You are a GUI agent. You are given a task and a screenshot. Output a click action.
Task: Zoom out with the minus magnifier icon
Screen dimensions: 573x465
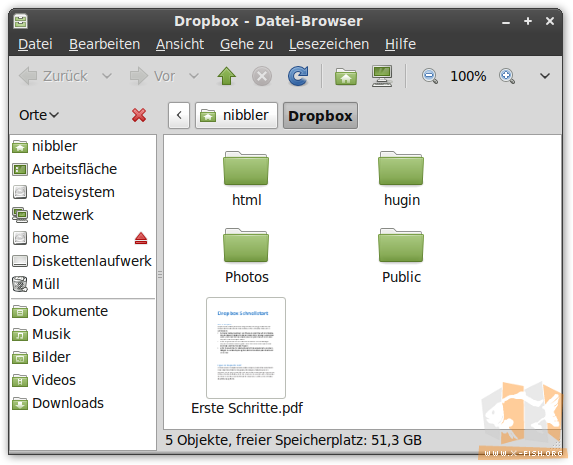click(x=430, y=76)
